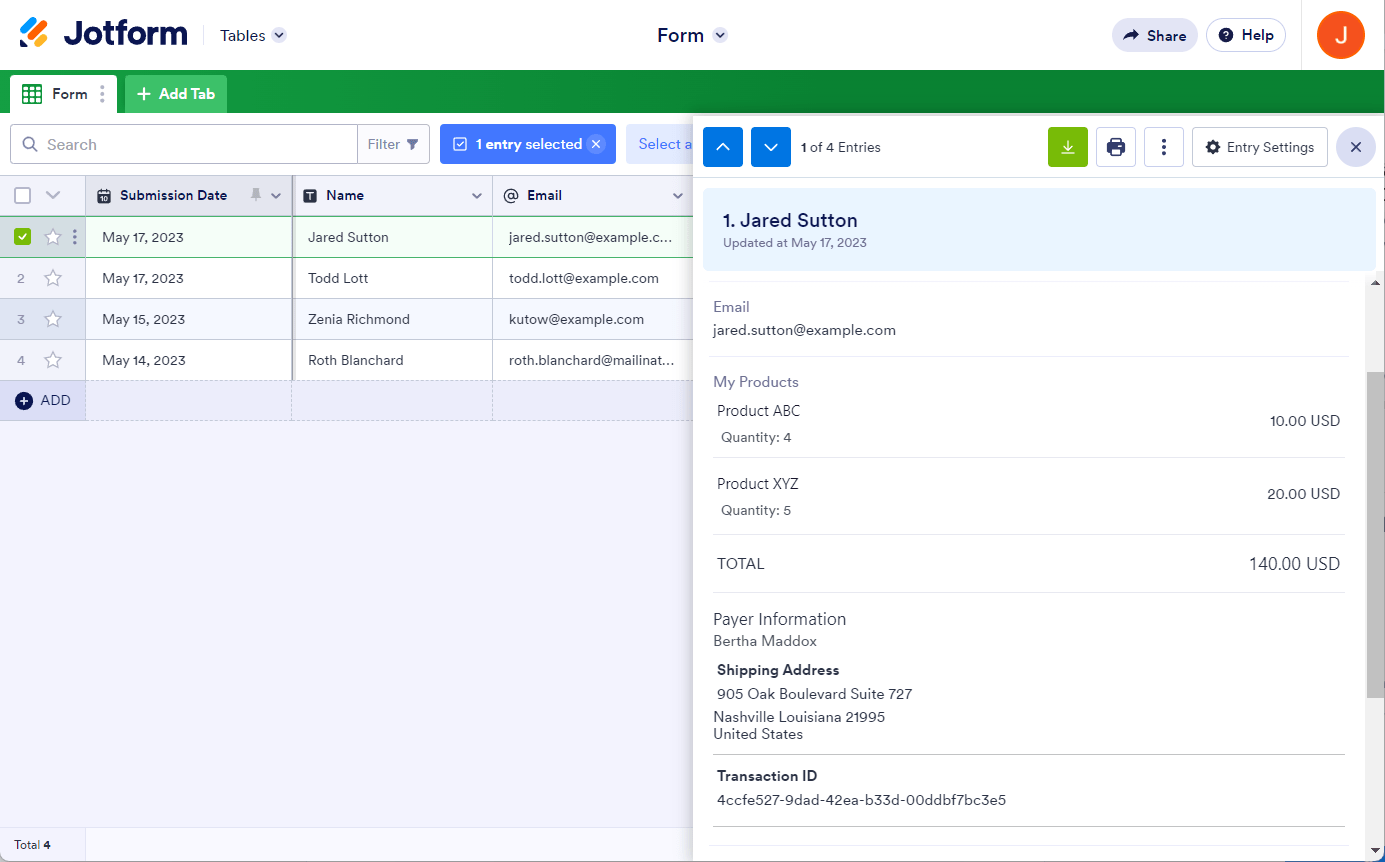The height and width of the screenshot is (862, 1385).
Task: Expand the Name column dropdown arrow
Action: point(477,196)
